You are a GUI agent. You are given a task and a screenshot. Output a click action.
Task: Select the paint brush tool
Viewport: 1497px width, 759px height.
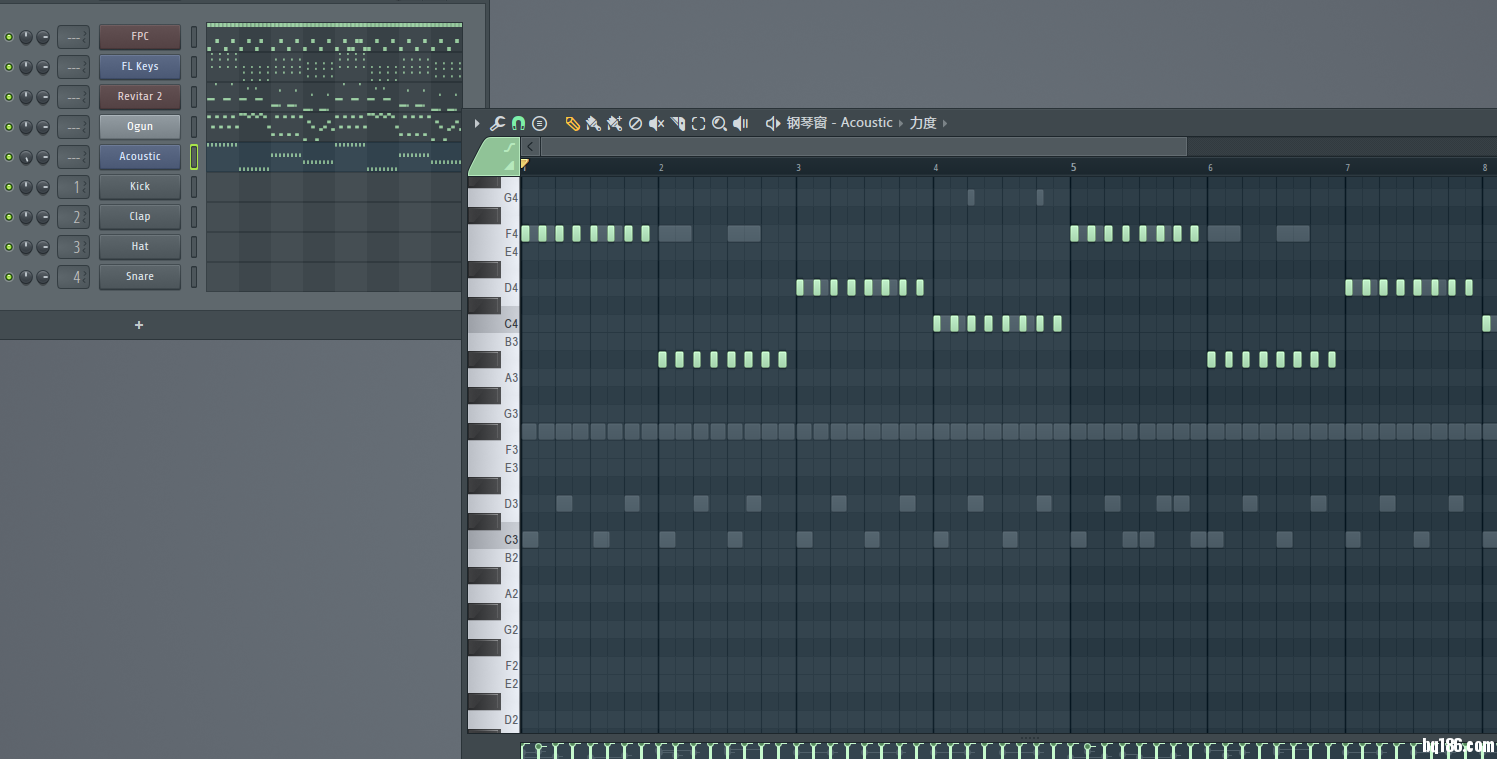pos(593,123)
